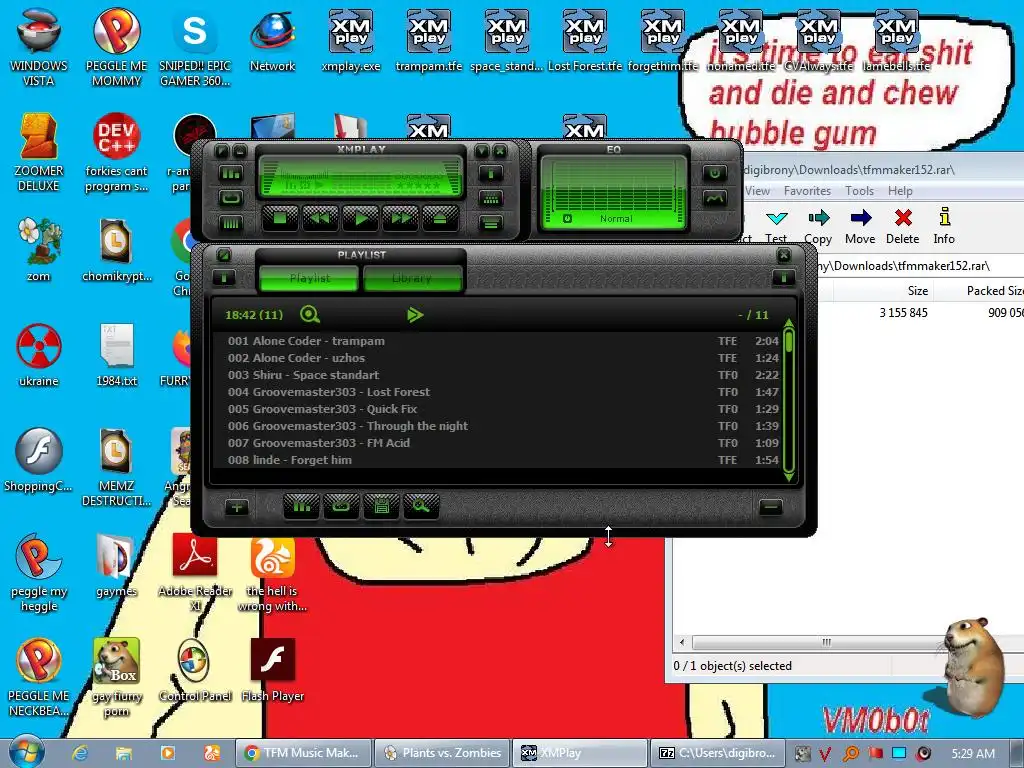Open file with XMPlay eject button

click(x=440, y=219)
